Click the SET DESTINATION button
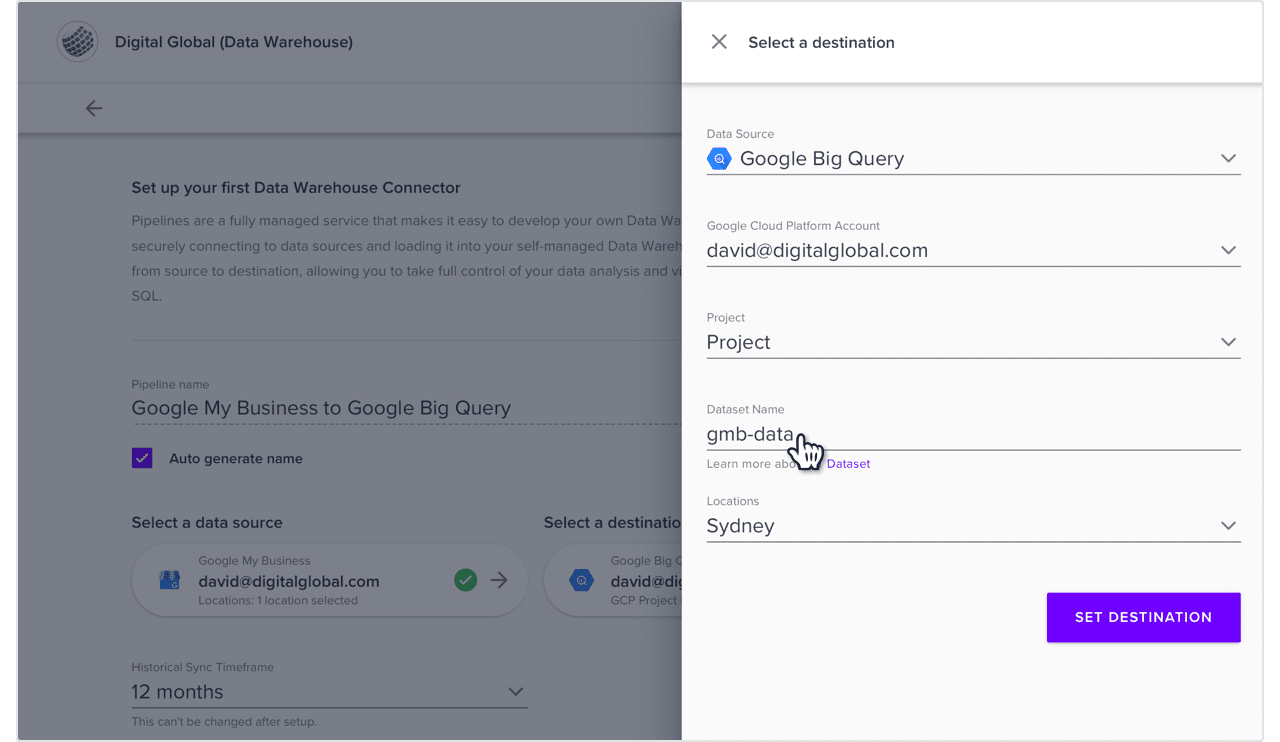This screenshot has height=742, width=1280. pyautogui.click(x=1143, y=617)
